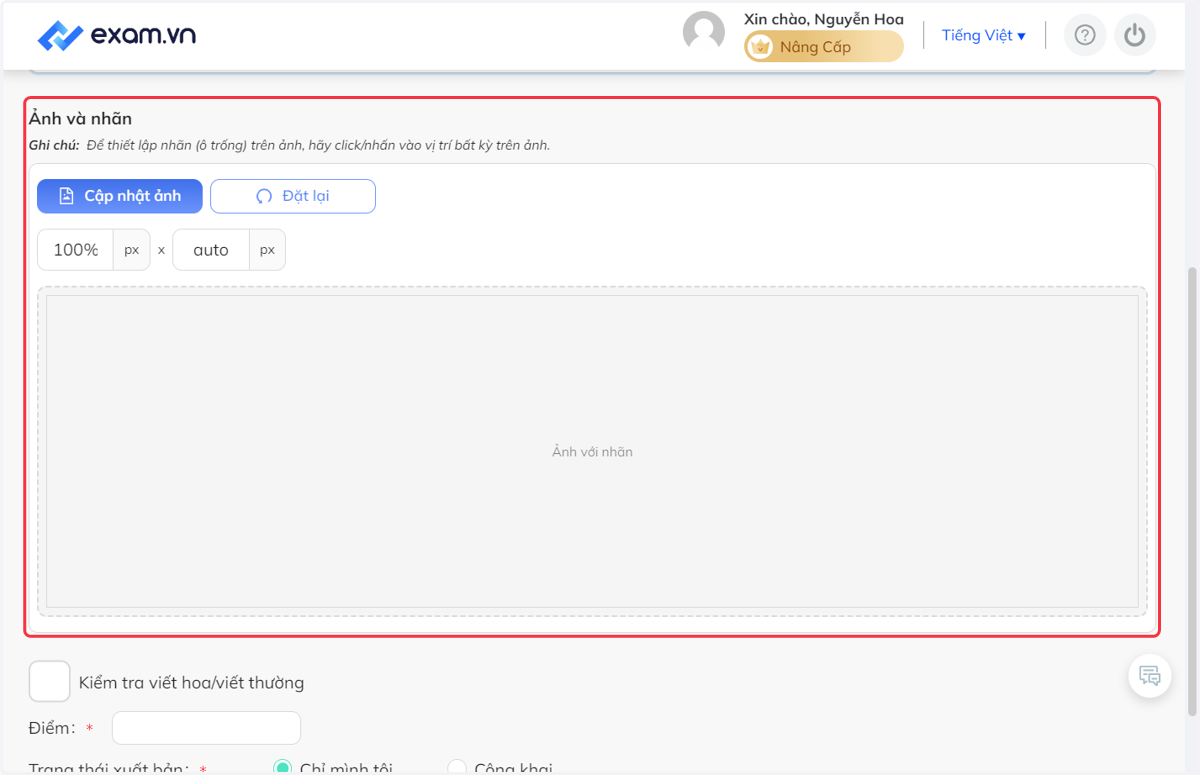Click the Ảnh với nhãn image area
Viewport: 1200px width, 775px height.
[592, 451]
